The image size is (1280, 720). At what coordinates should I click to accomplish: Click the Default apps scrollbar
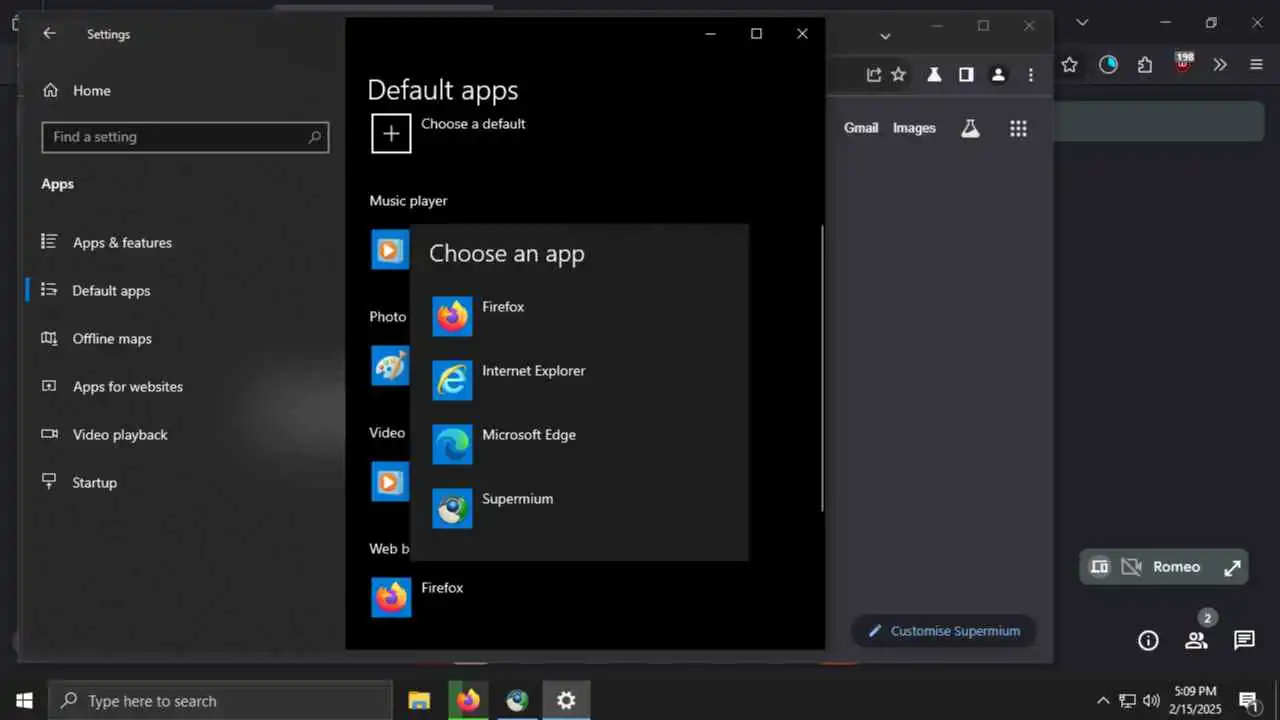tap(822, 368)
